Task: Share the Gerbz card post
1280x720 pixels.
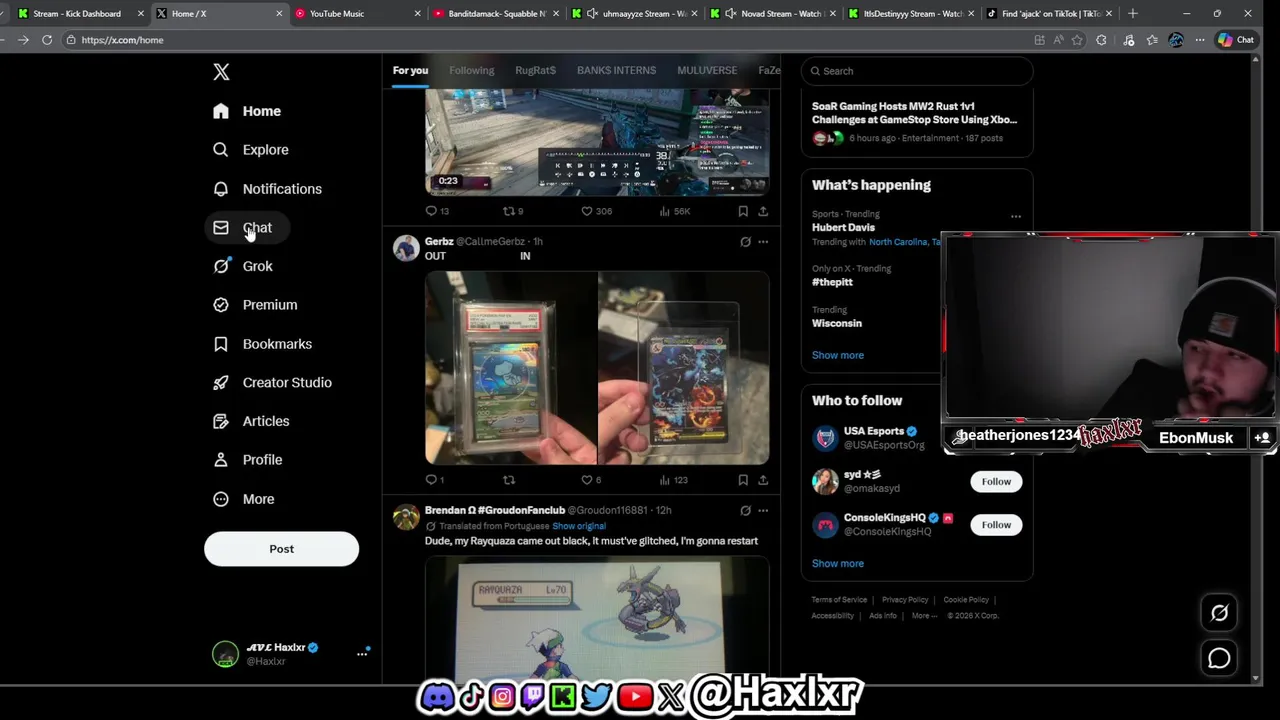Action: pyautogui.click(x=763, y=480)
